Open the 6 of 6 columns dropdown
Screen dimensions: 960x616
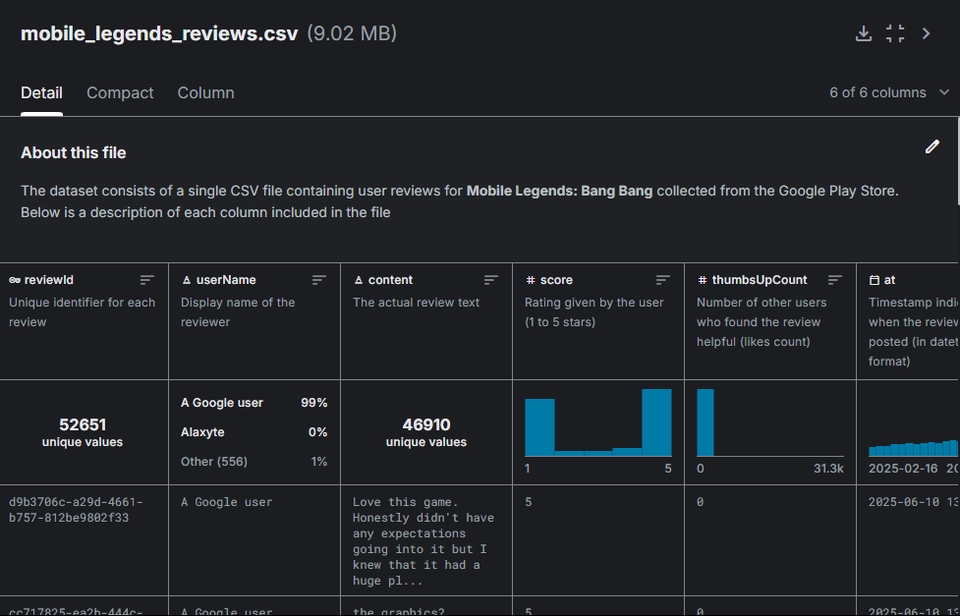coord(889,92)
